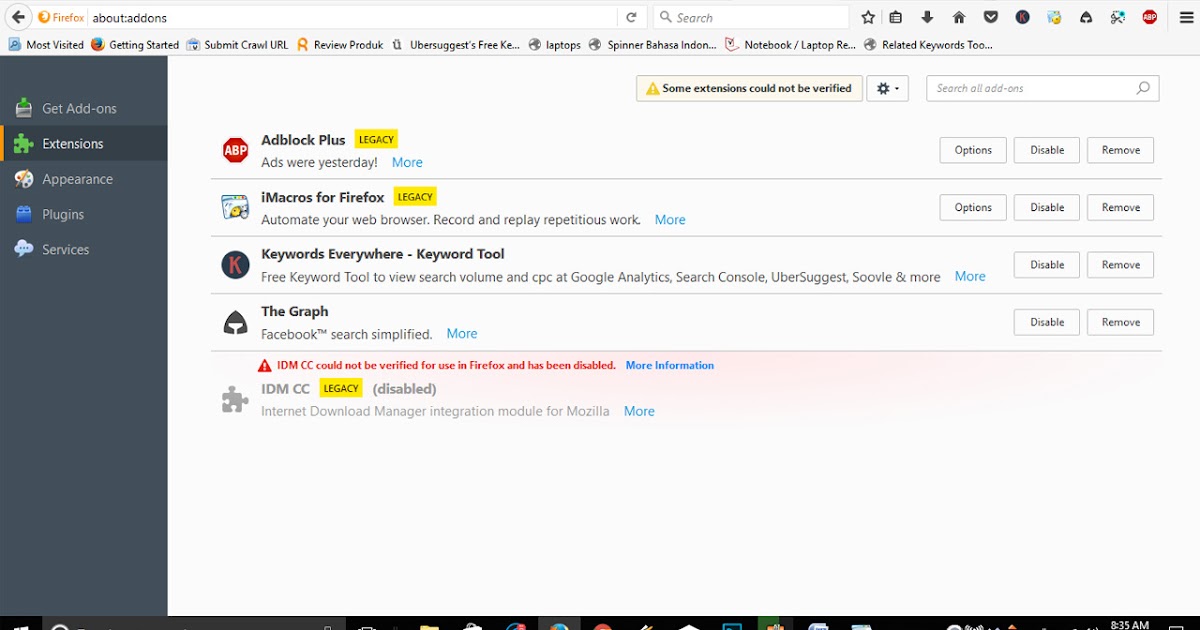Open the Downloads arrow icon
Viewport: 1200px width, 630px height.
[x=927, y=17]
